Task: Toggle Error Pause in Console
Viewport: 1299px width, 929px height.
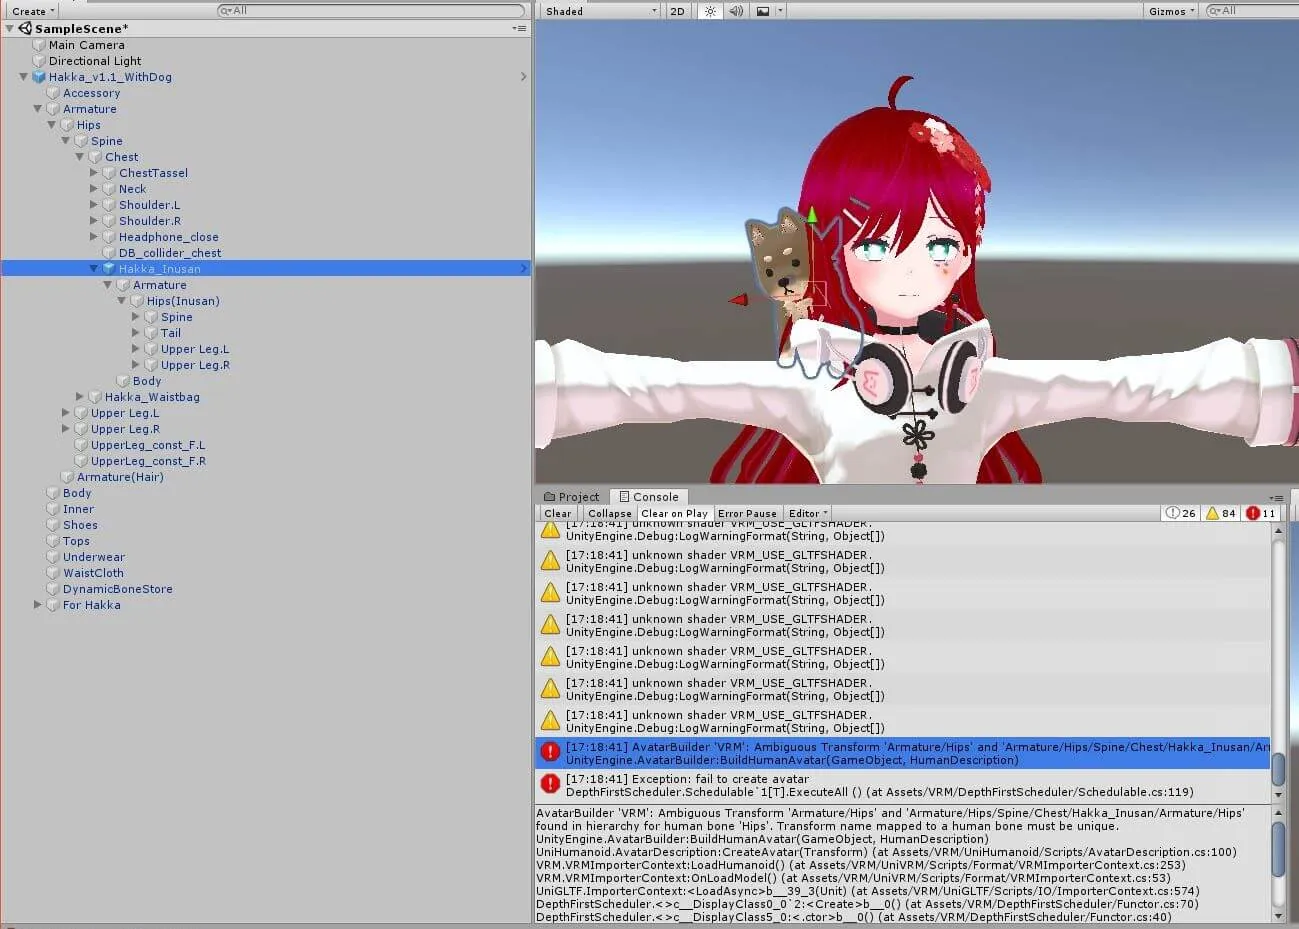Action: [x=747, y=513]
